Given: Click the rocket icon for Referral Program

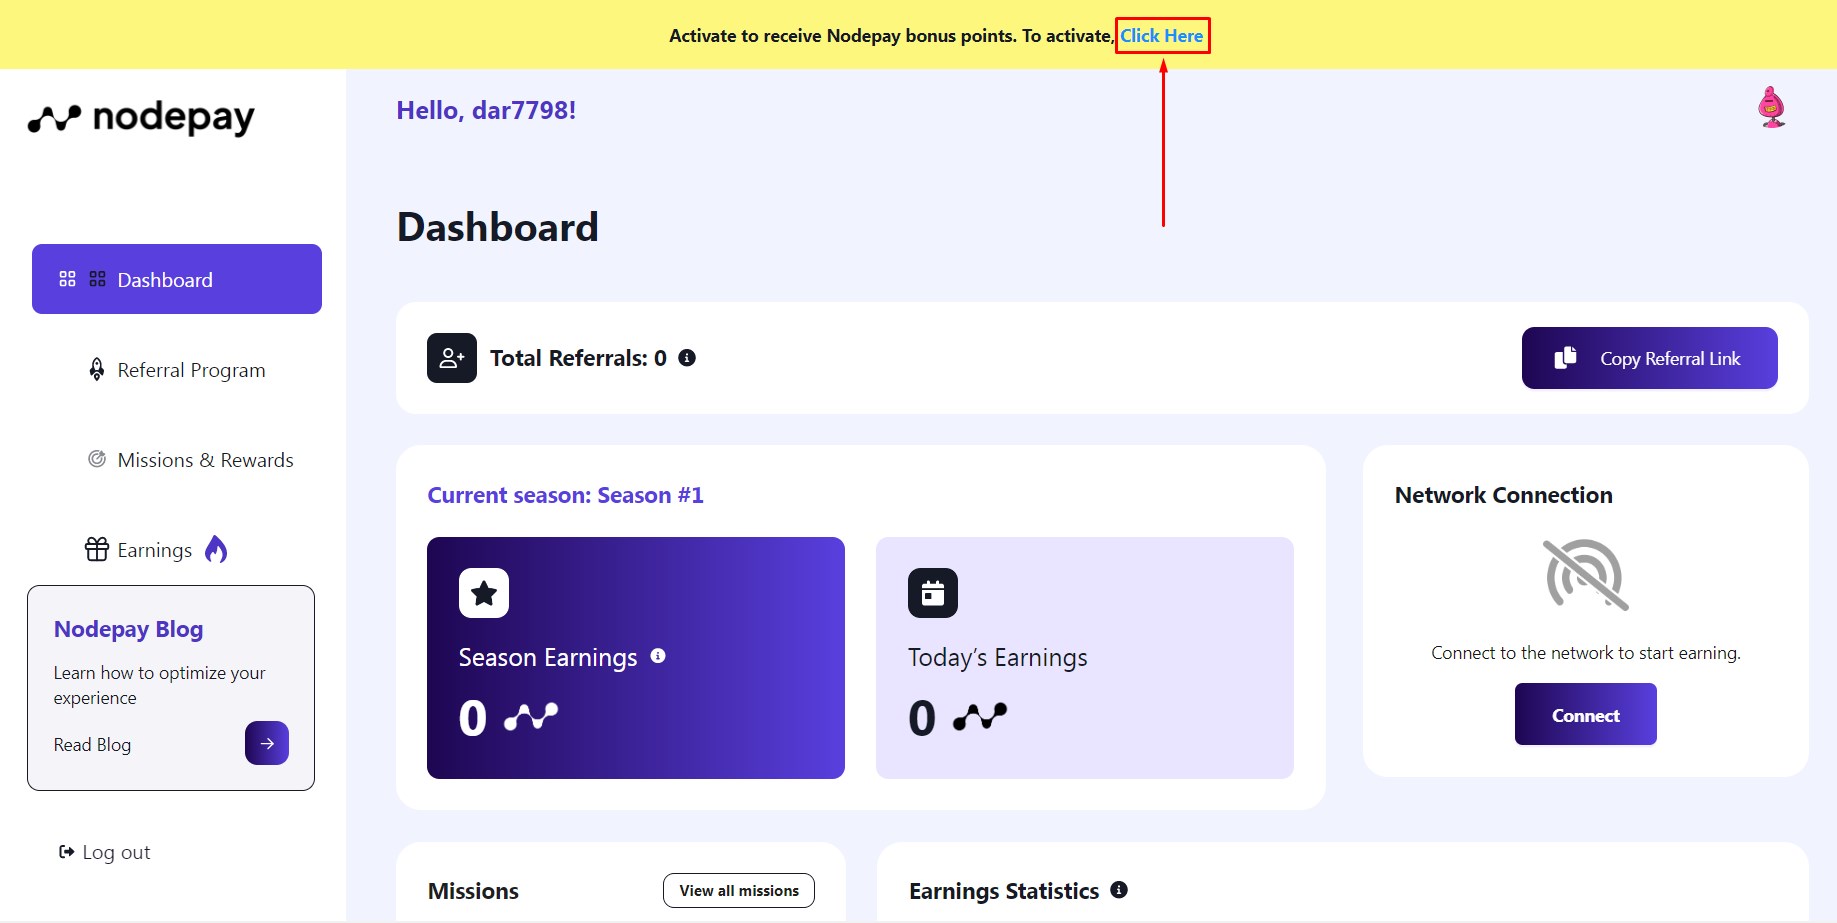Looking at the screenshot, I should [x=97, y=370].
